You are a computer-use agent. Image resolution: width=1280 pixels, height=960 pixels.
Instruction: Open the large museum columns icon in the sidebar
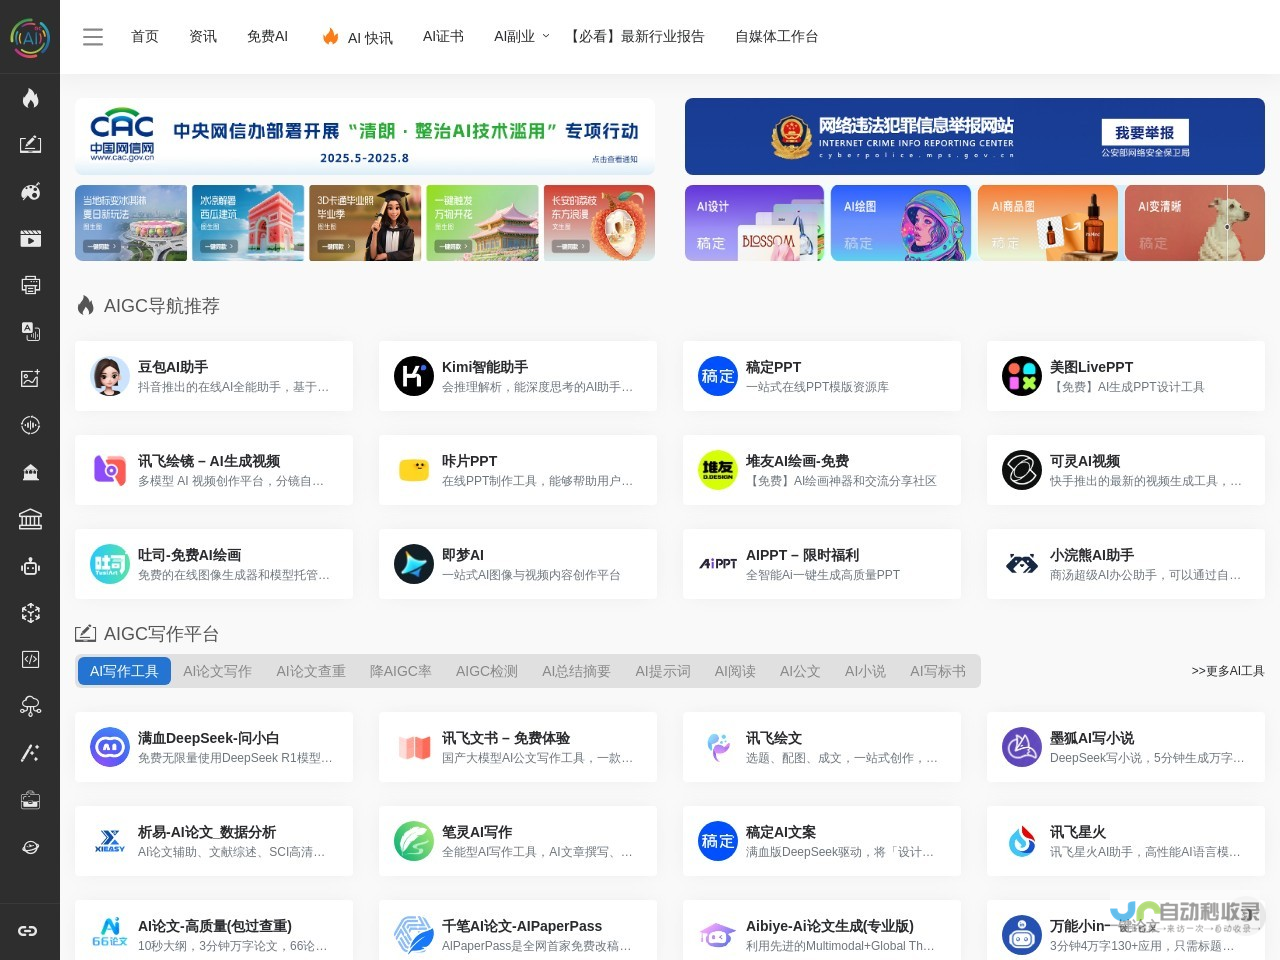[x=30, y=519]
